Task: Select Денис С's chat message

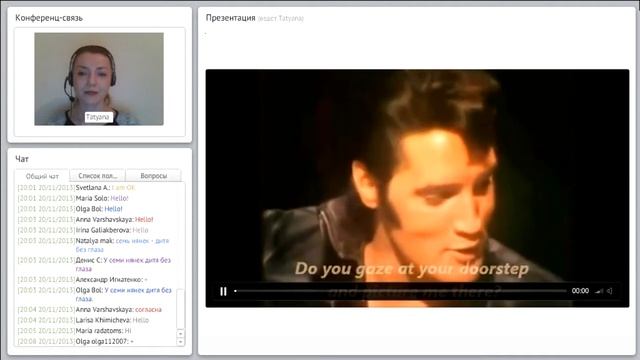Action: click(x=94, y=264)
